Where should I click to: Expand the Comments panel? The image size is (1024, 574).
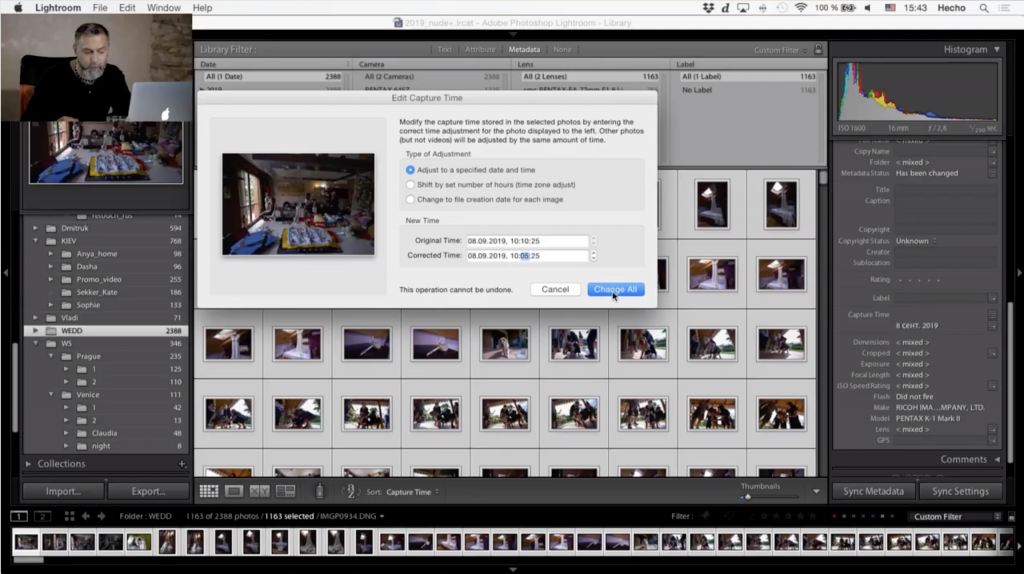pyautogui.click(x=997, y=460)
